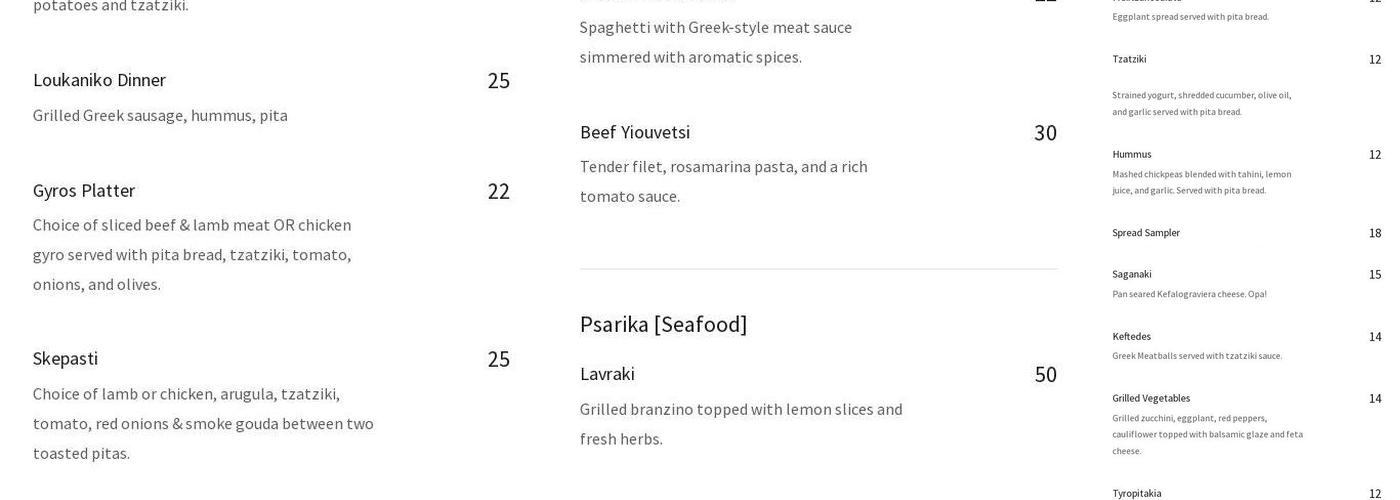Click the Saganaki appetizer name
The width and height of the screenshot is (1400, 500).
tap(1131, 274)
